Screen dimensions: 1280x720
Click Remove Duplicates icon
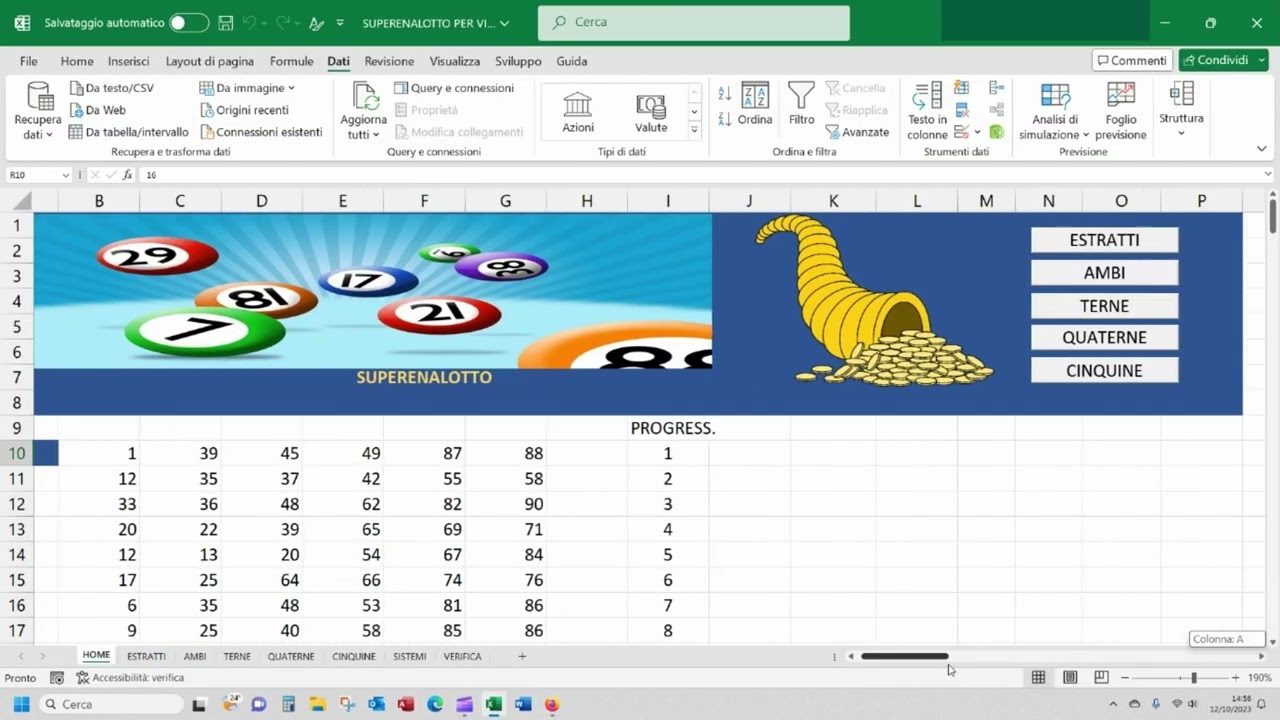[961, 110]
